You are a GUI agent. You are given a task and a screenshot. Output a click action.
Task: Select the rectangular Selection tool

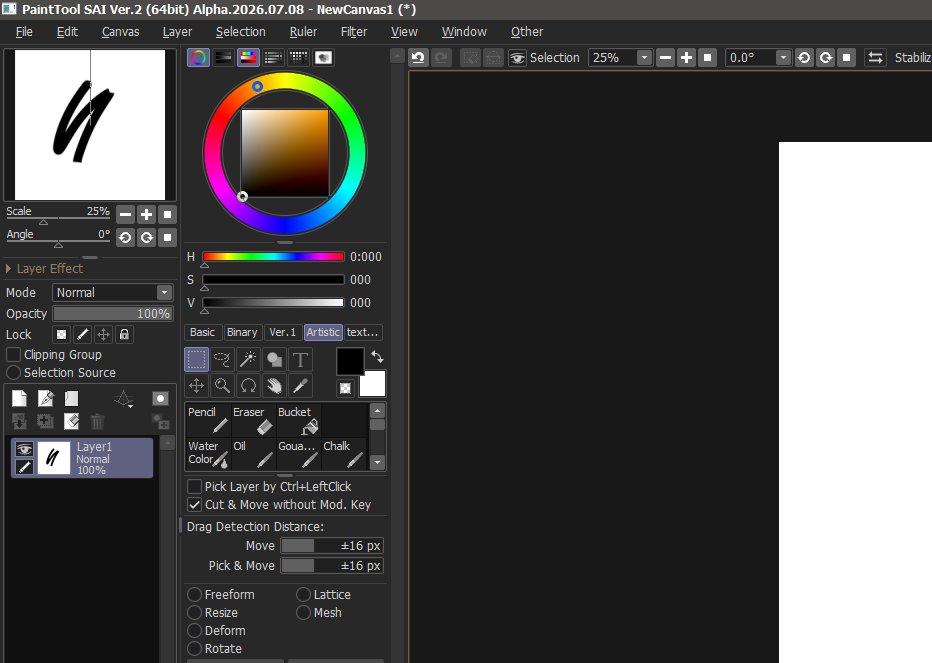(196, 360)
